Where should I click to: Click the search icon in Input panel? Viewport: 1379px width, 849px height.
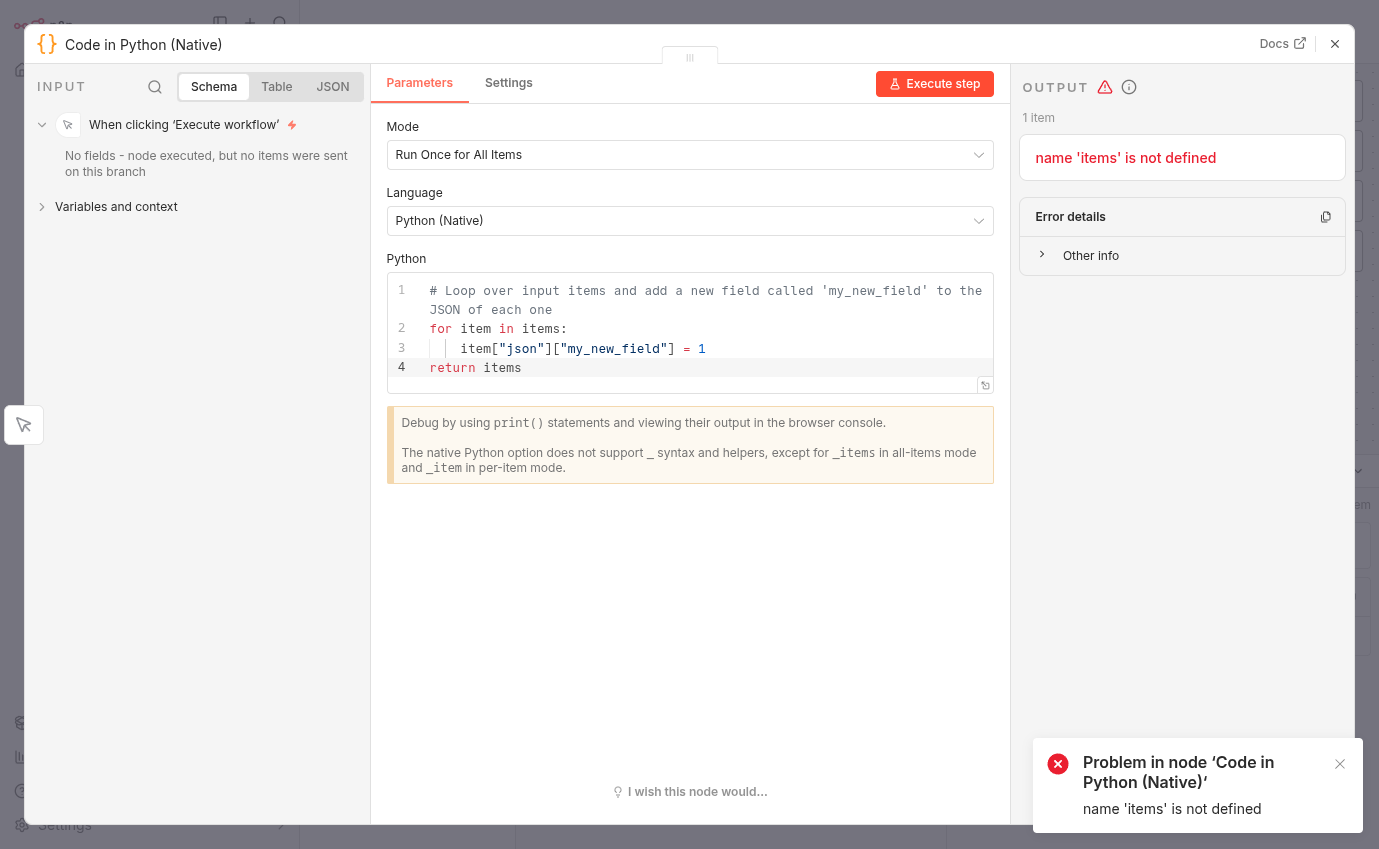tap(155, 87)
